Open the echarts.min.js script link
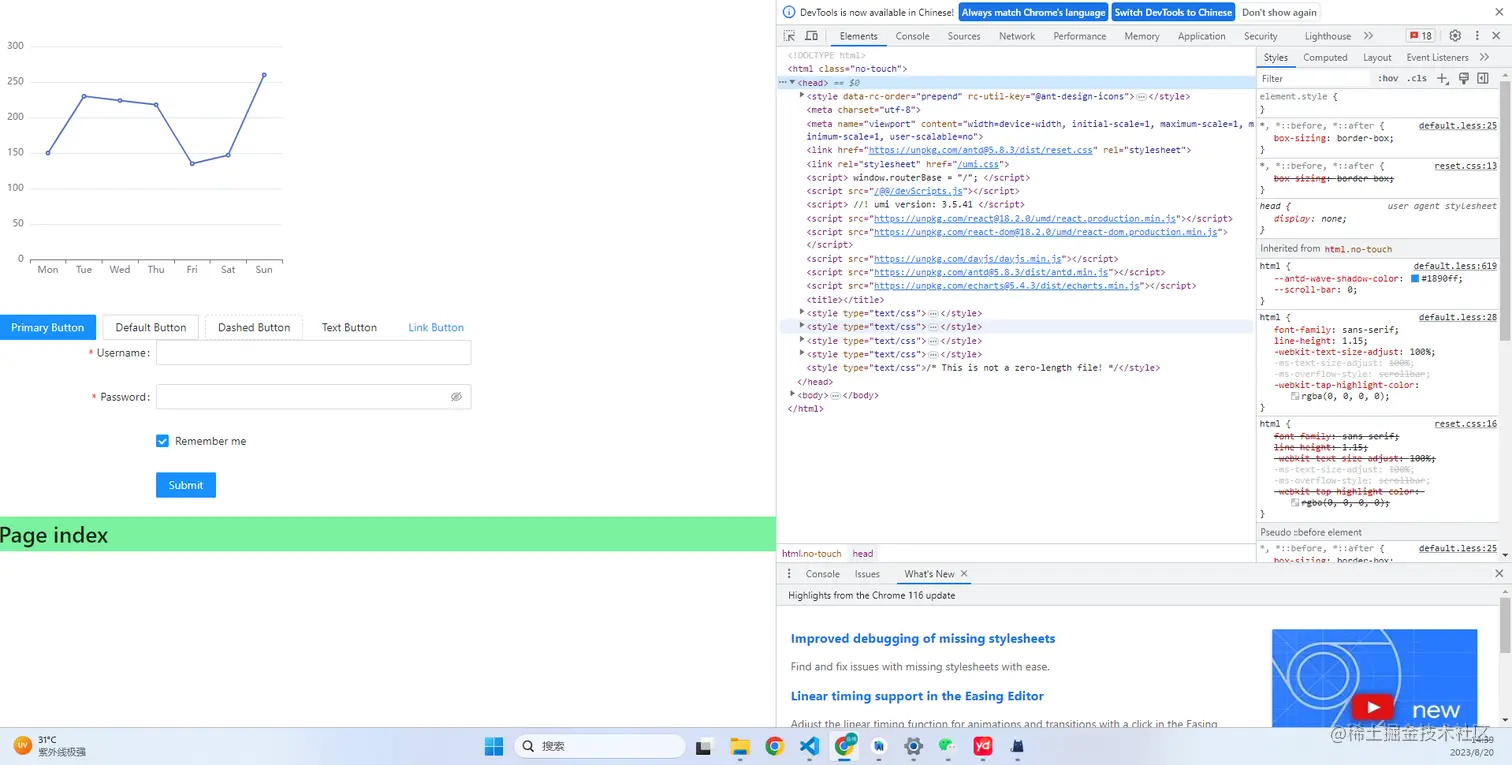 pos(1006,286)
